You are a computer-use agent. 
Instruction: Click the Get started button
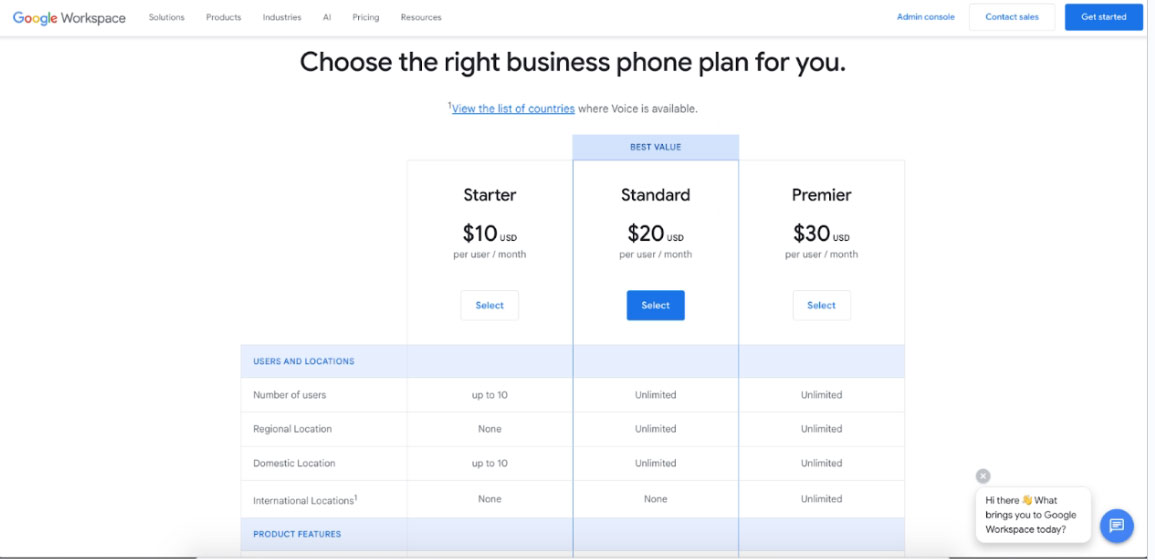1103,17
